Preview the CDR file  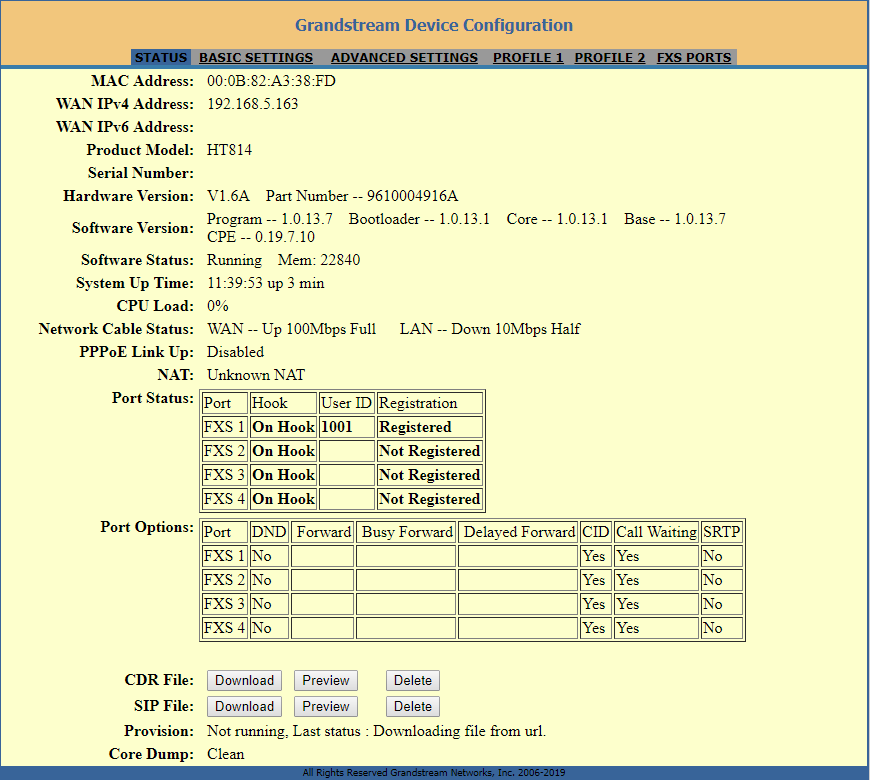pyautogui.click(x=326, y=681)
